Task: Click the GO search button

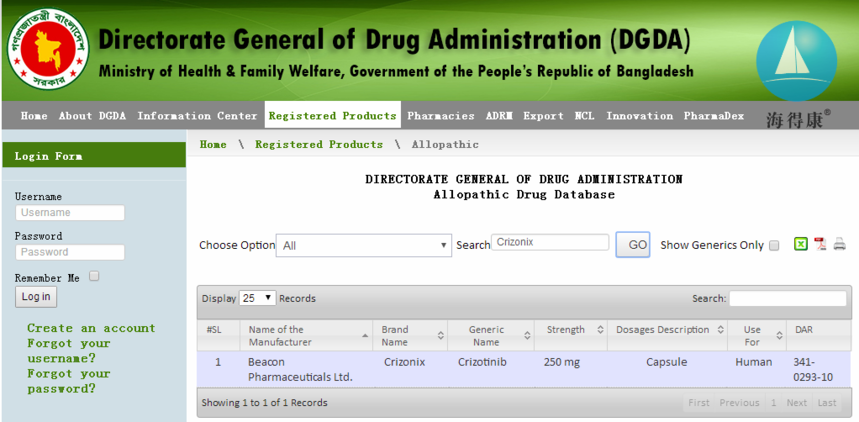Action: tap(633, 245)
